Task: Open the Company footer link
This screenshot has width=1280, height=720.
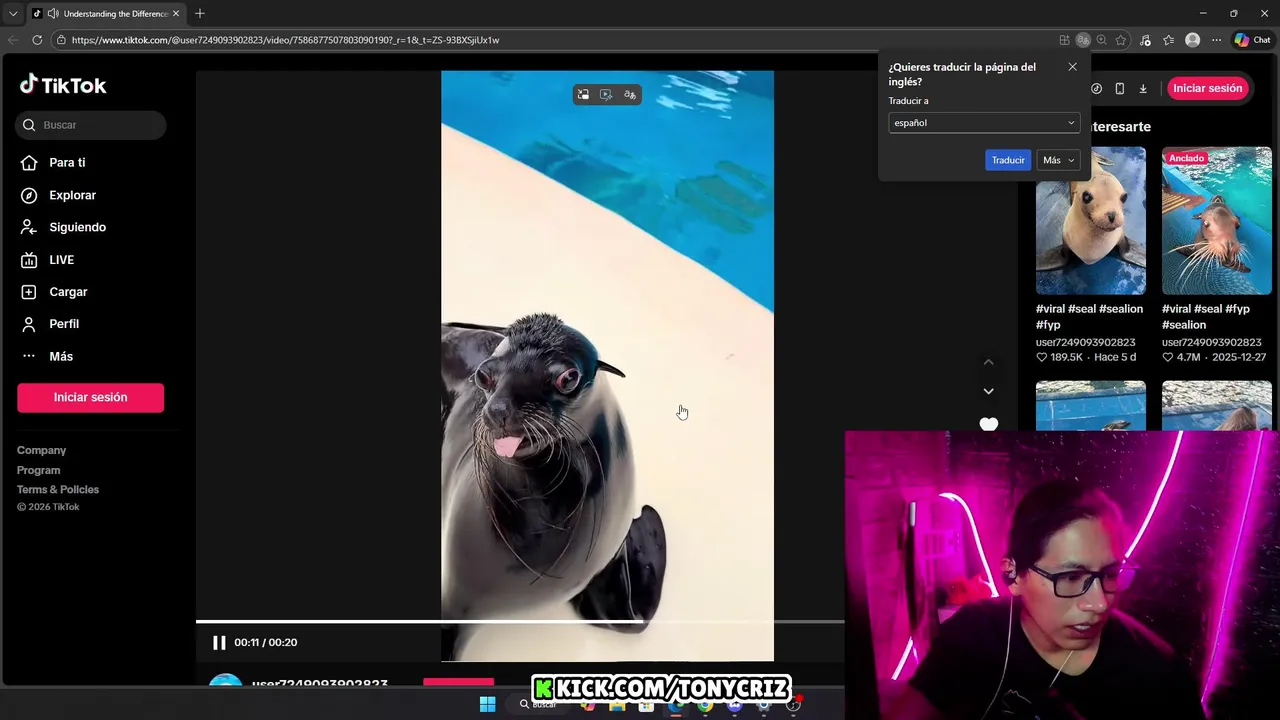Action: 41,450
